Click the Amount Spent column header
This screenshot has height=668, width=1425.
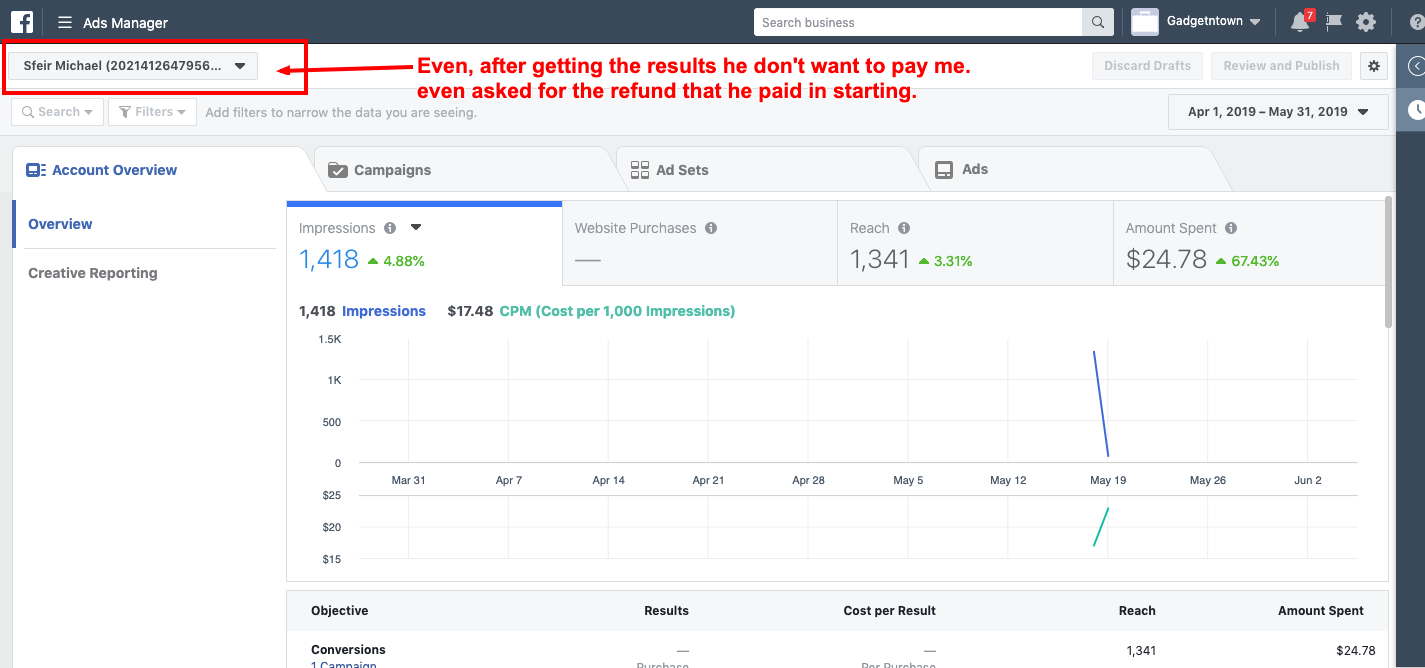[1320, 610]
